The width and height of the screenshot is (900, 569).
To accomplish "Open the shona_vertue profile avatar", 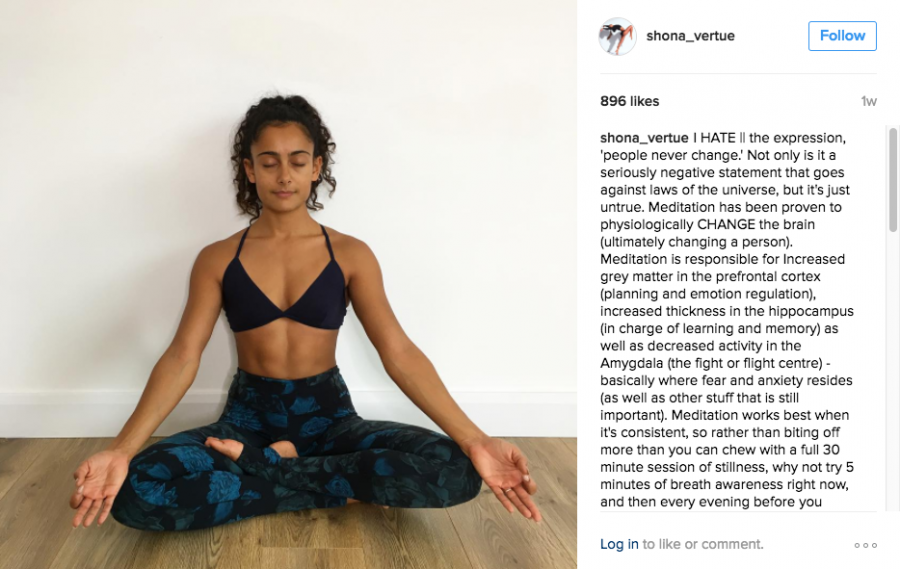I will [x=618, y=36].
